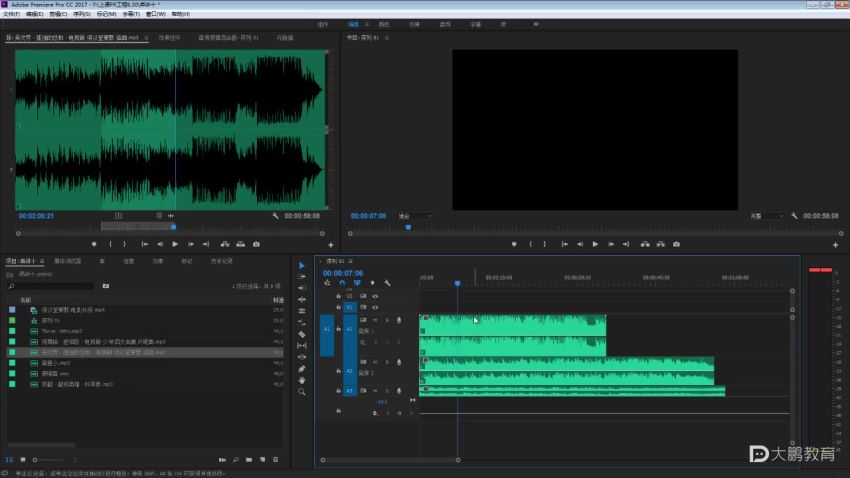Create new bin in Project panel
This screenshot has height=478, width=850.
[249, 460]
